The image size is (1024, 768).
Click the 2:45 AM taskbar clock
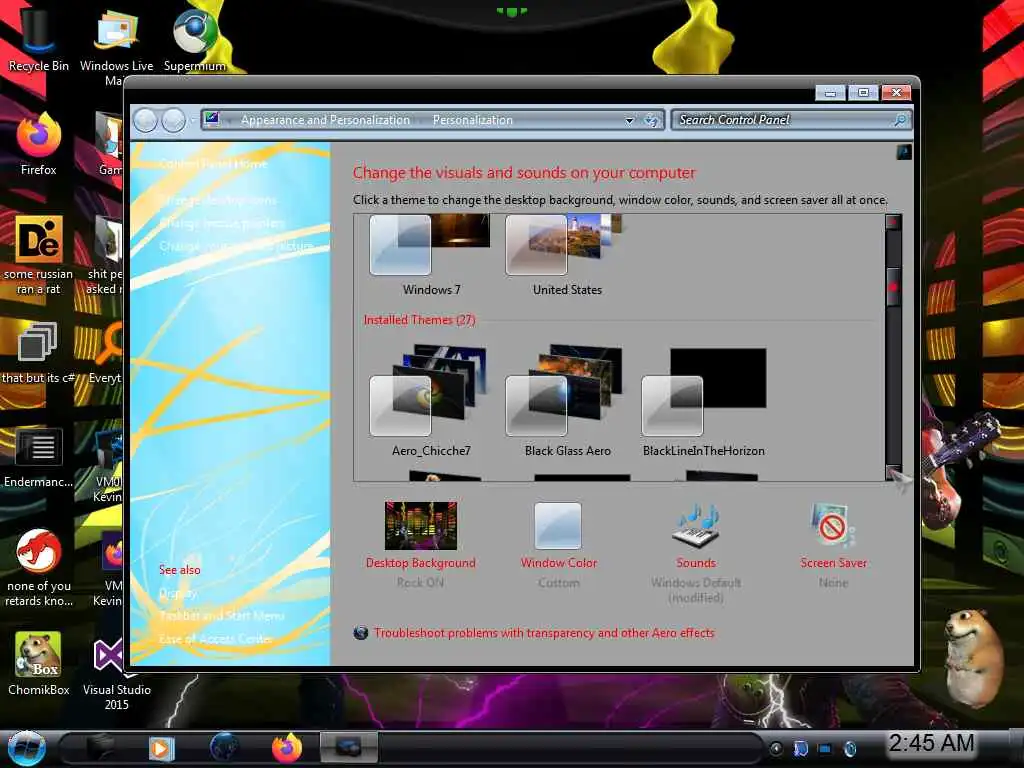[x=931, y=743]
